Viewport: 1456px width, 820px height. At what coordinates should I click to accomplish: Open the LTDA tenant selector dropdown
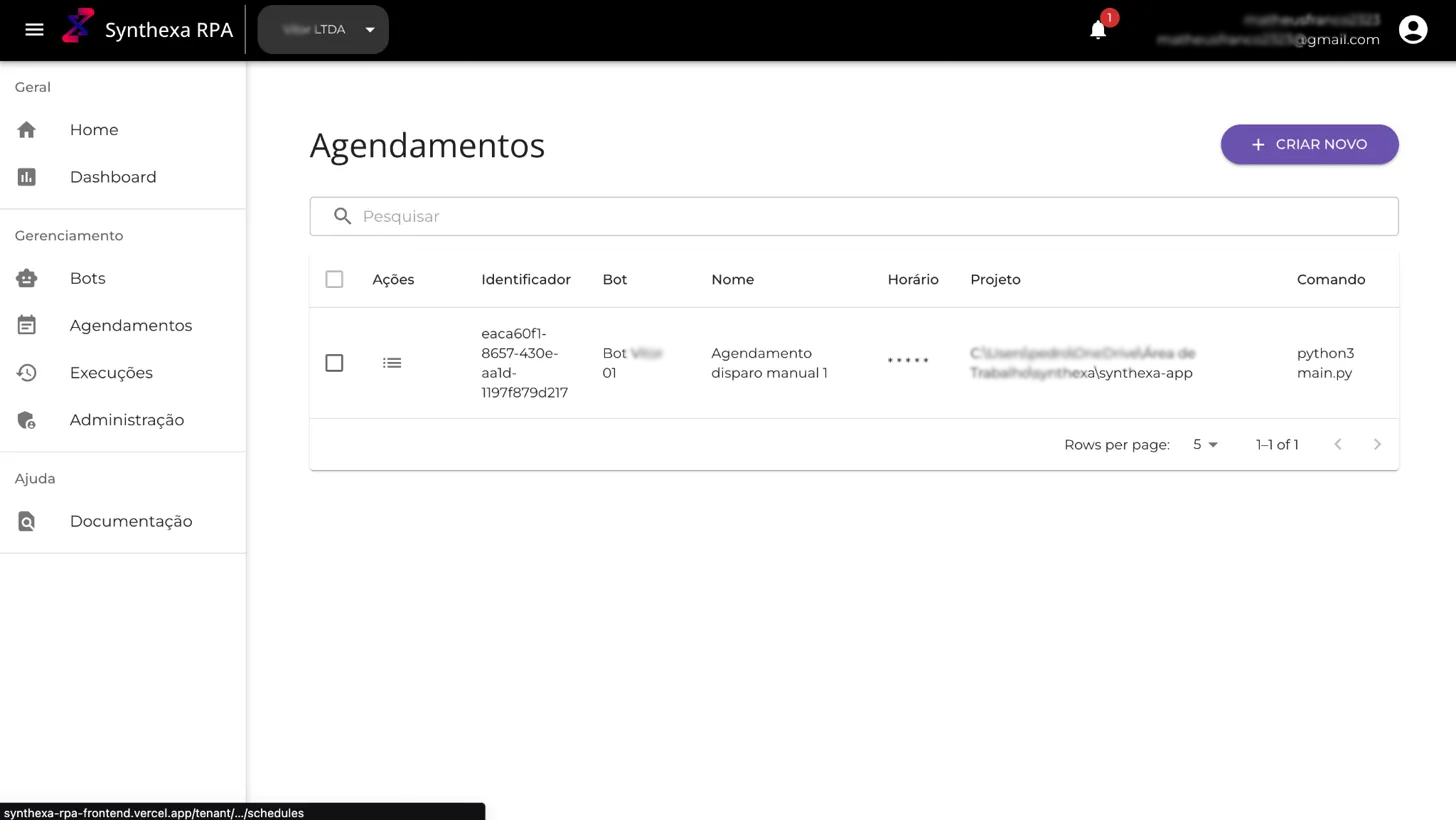click(x=323, y=30)
